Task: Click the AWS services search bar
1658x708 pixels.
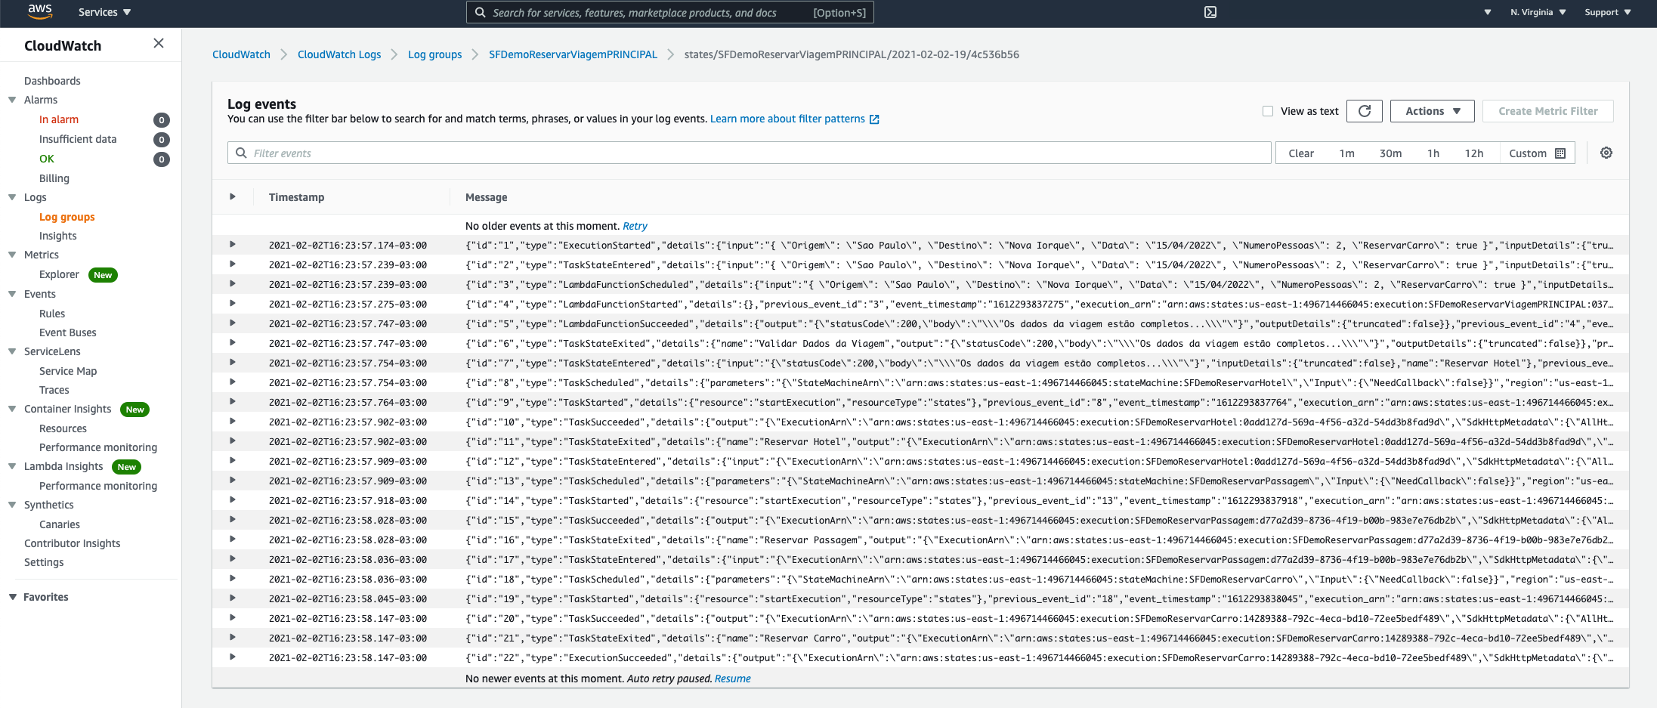Action: (x=670, y=12)
